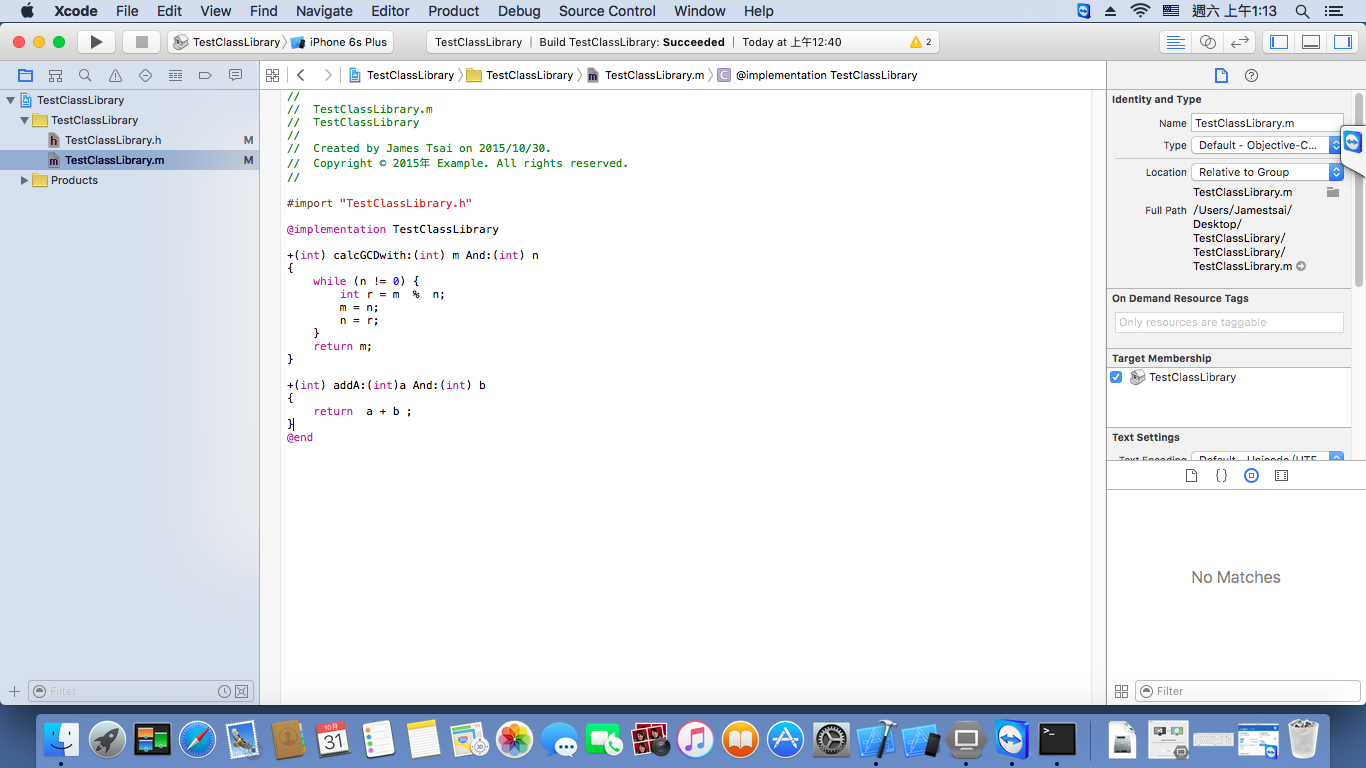1366x768 pixels.
Task: Open the Breakpoint navigator
Action: [x=205, y=75]
